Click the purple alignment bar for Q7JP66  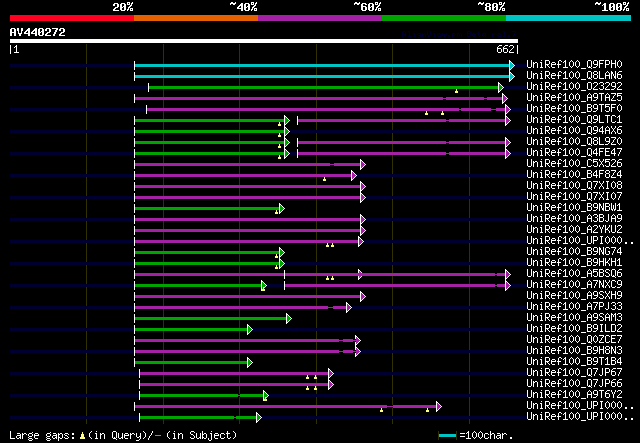coord(234,385)
